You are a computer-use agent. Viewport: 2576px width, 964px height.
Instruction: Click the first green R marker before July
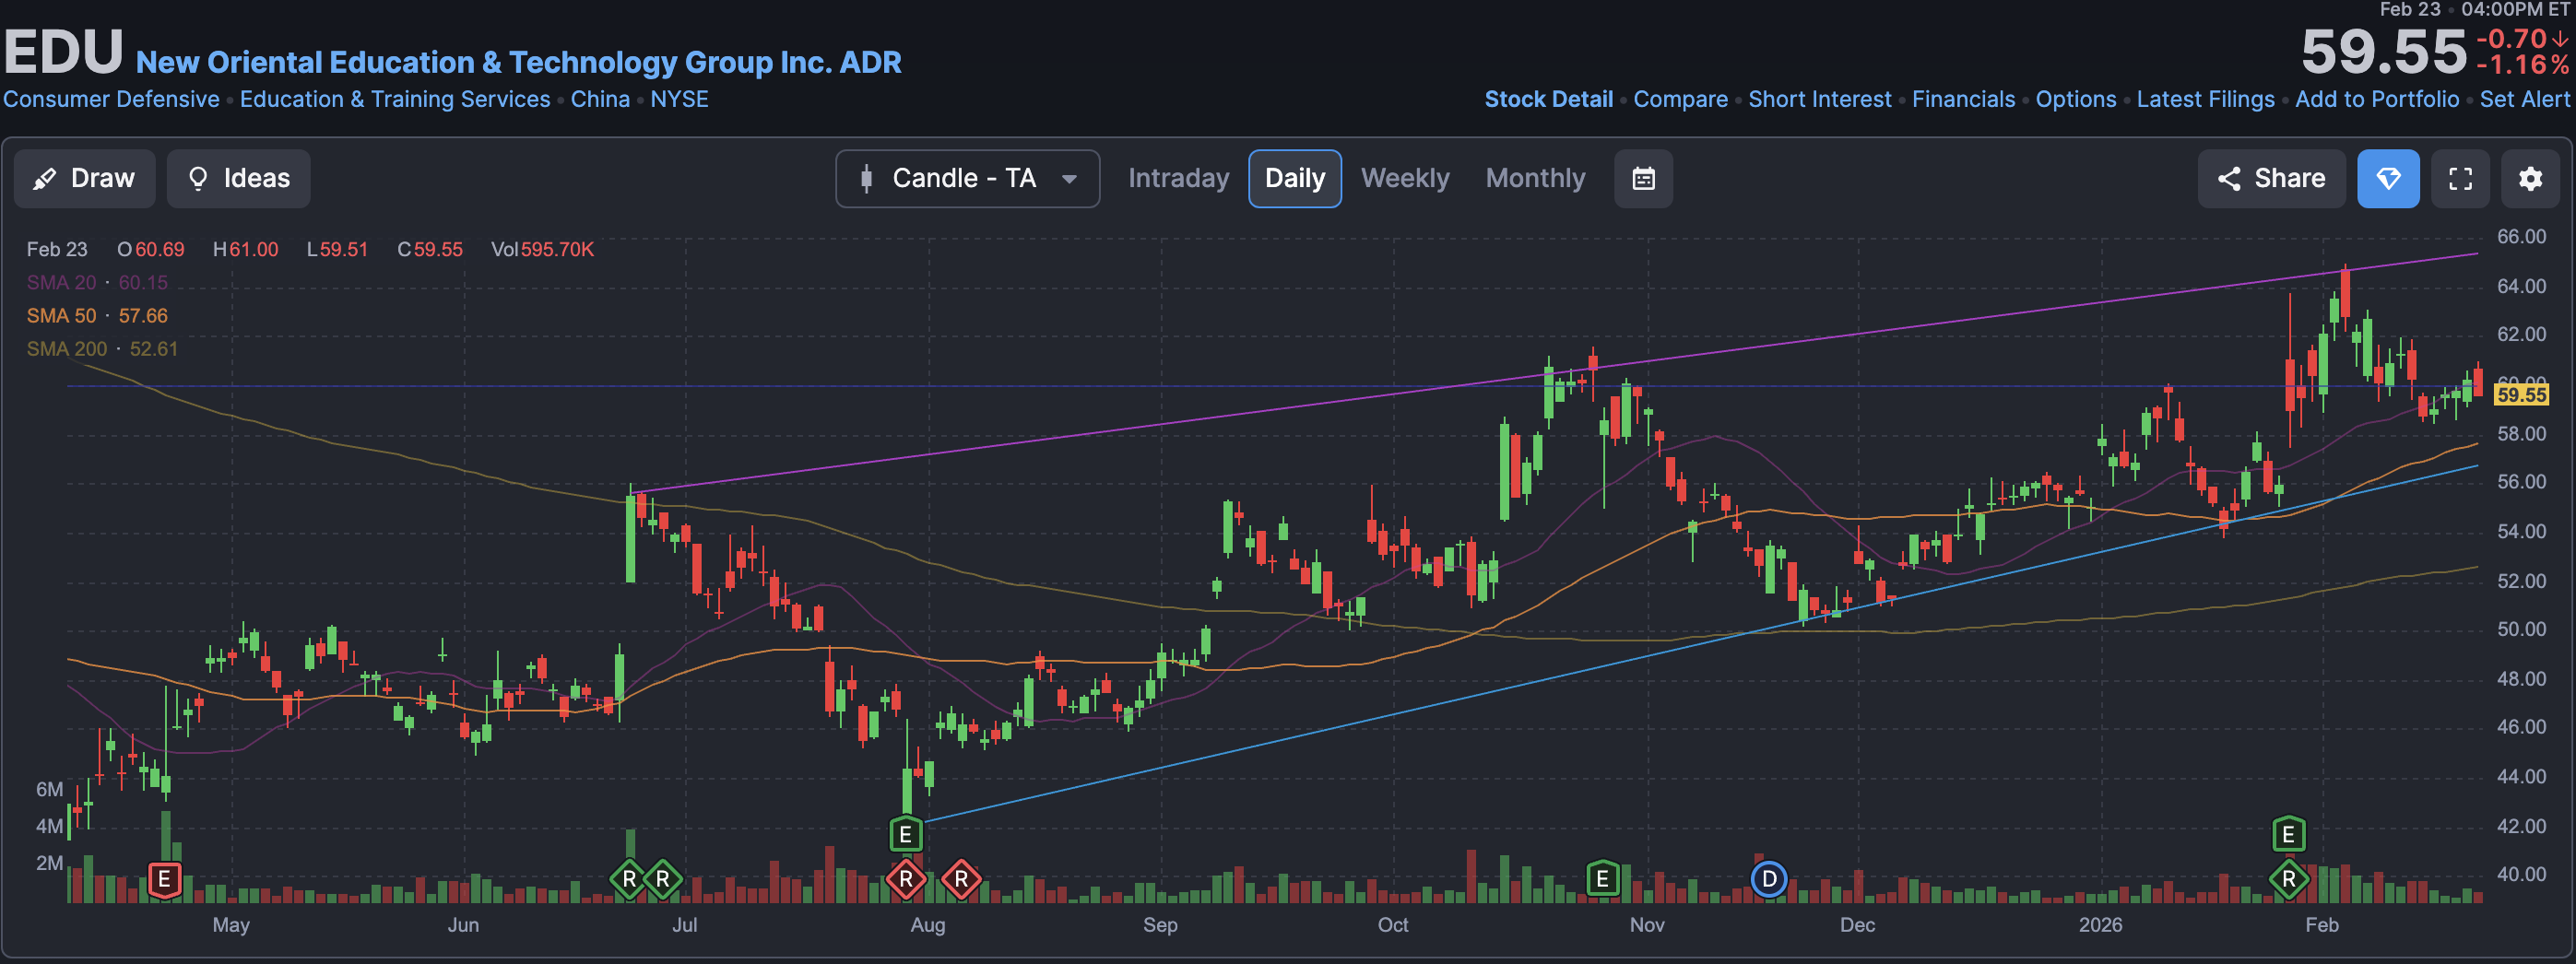click(629, 880)
